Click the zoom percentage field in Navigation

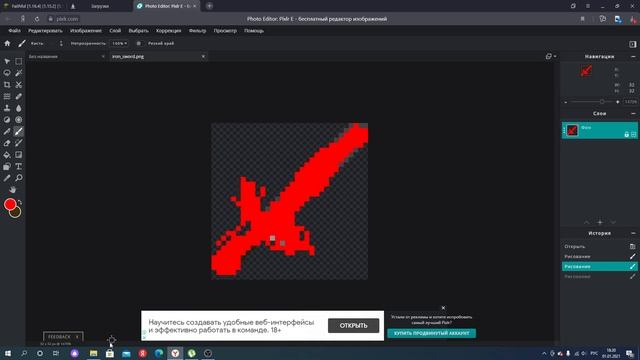[x=631, y=102]
